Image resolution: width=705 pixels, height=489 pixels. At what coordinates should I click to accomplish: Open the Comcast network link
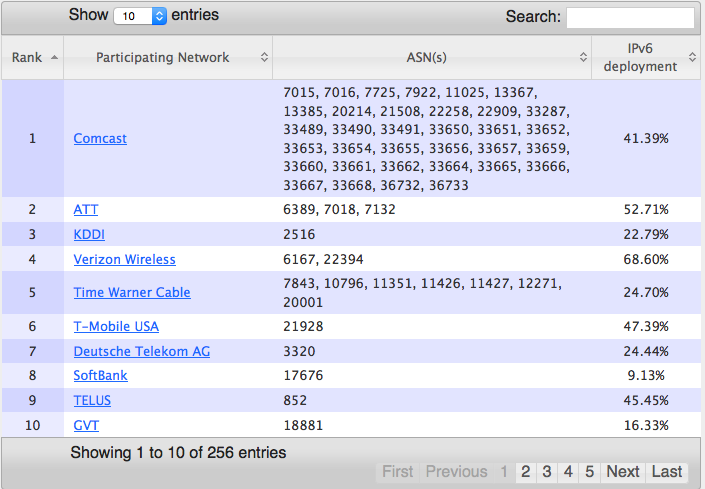pyautogui.click(x=100, y=138)
